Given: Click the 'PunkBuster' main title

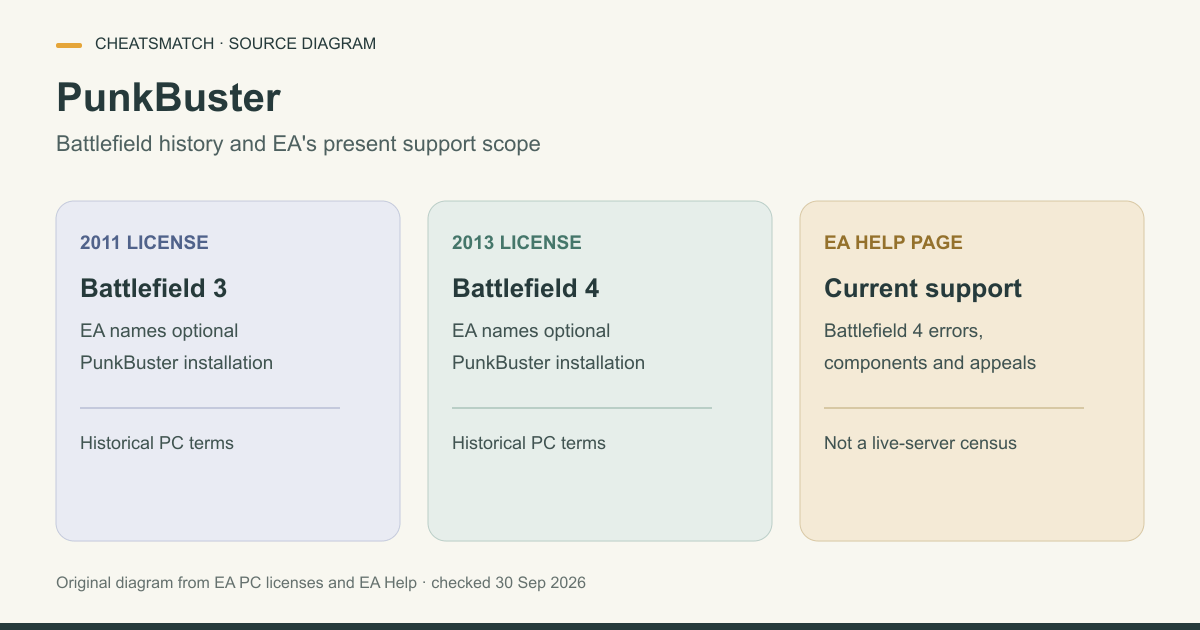Looking at the screenshot, I should [168, 97].
